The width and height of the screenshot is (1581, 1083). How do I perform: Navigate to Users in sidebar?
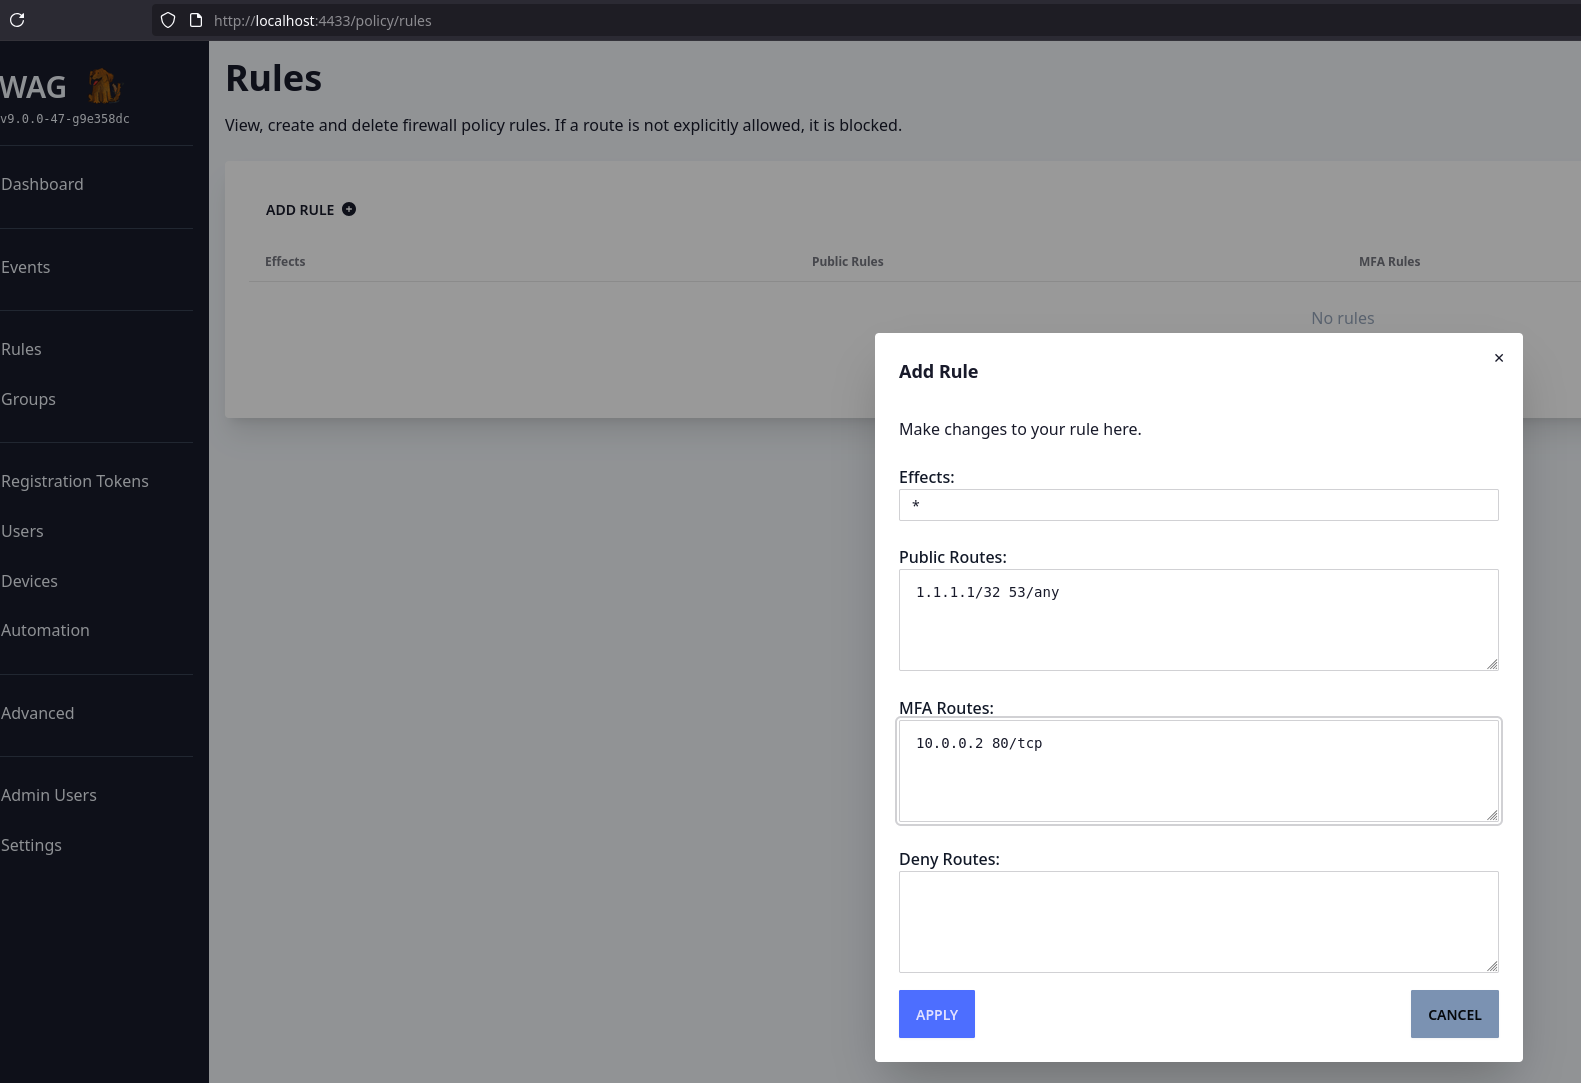(23, 531)
